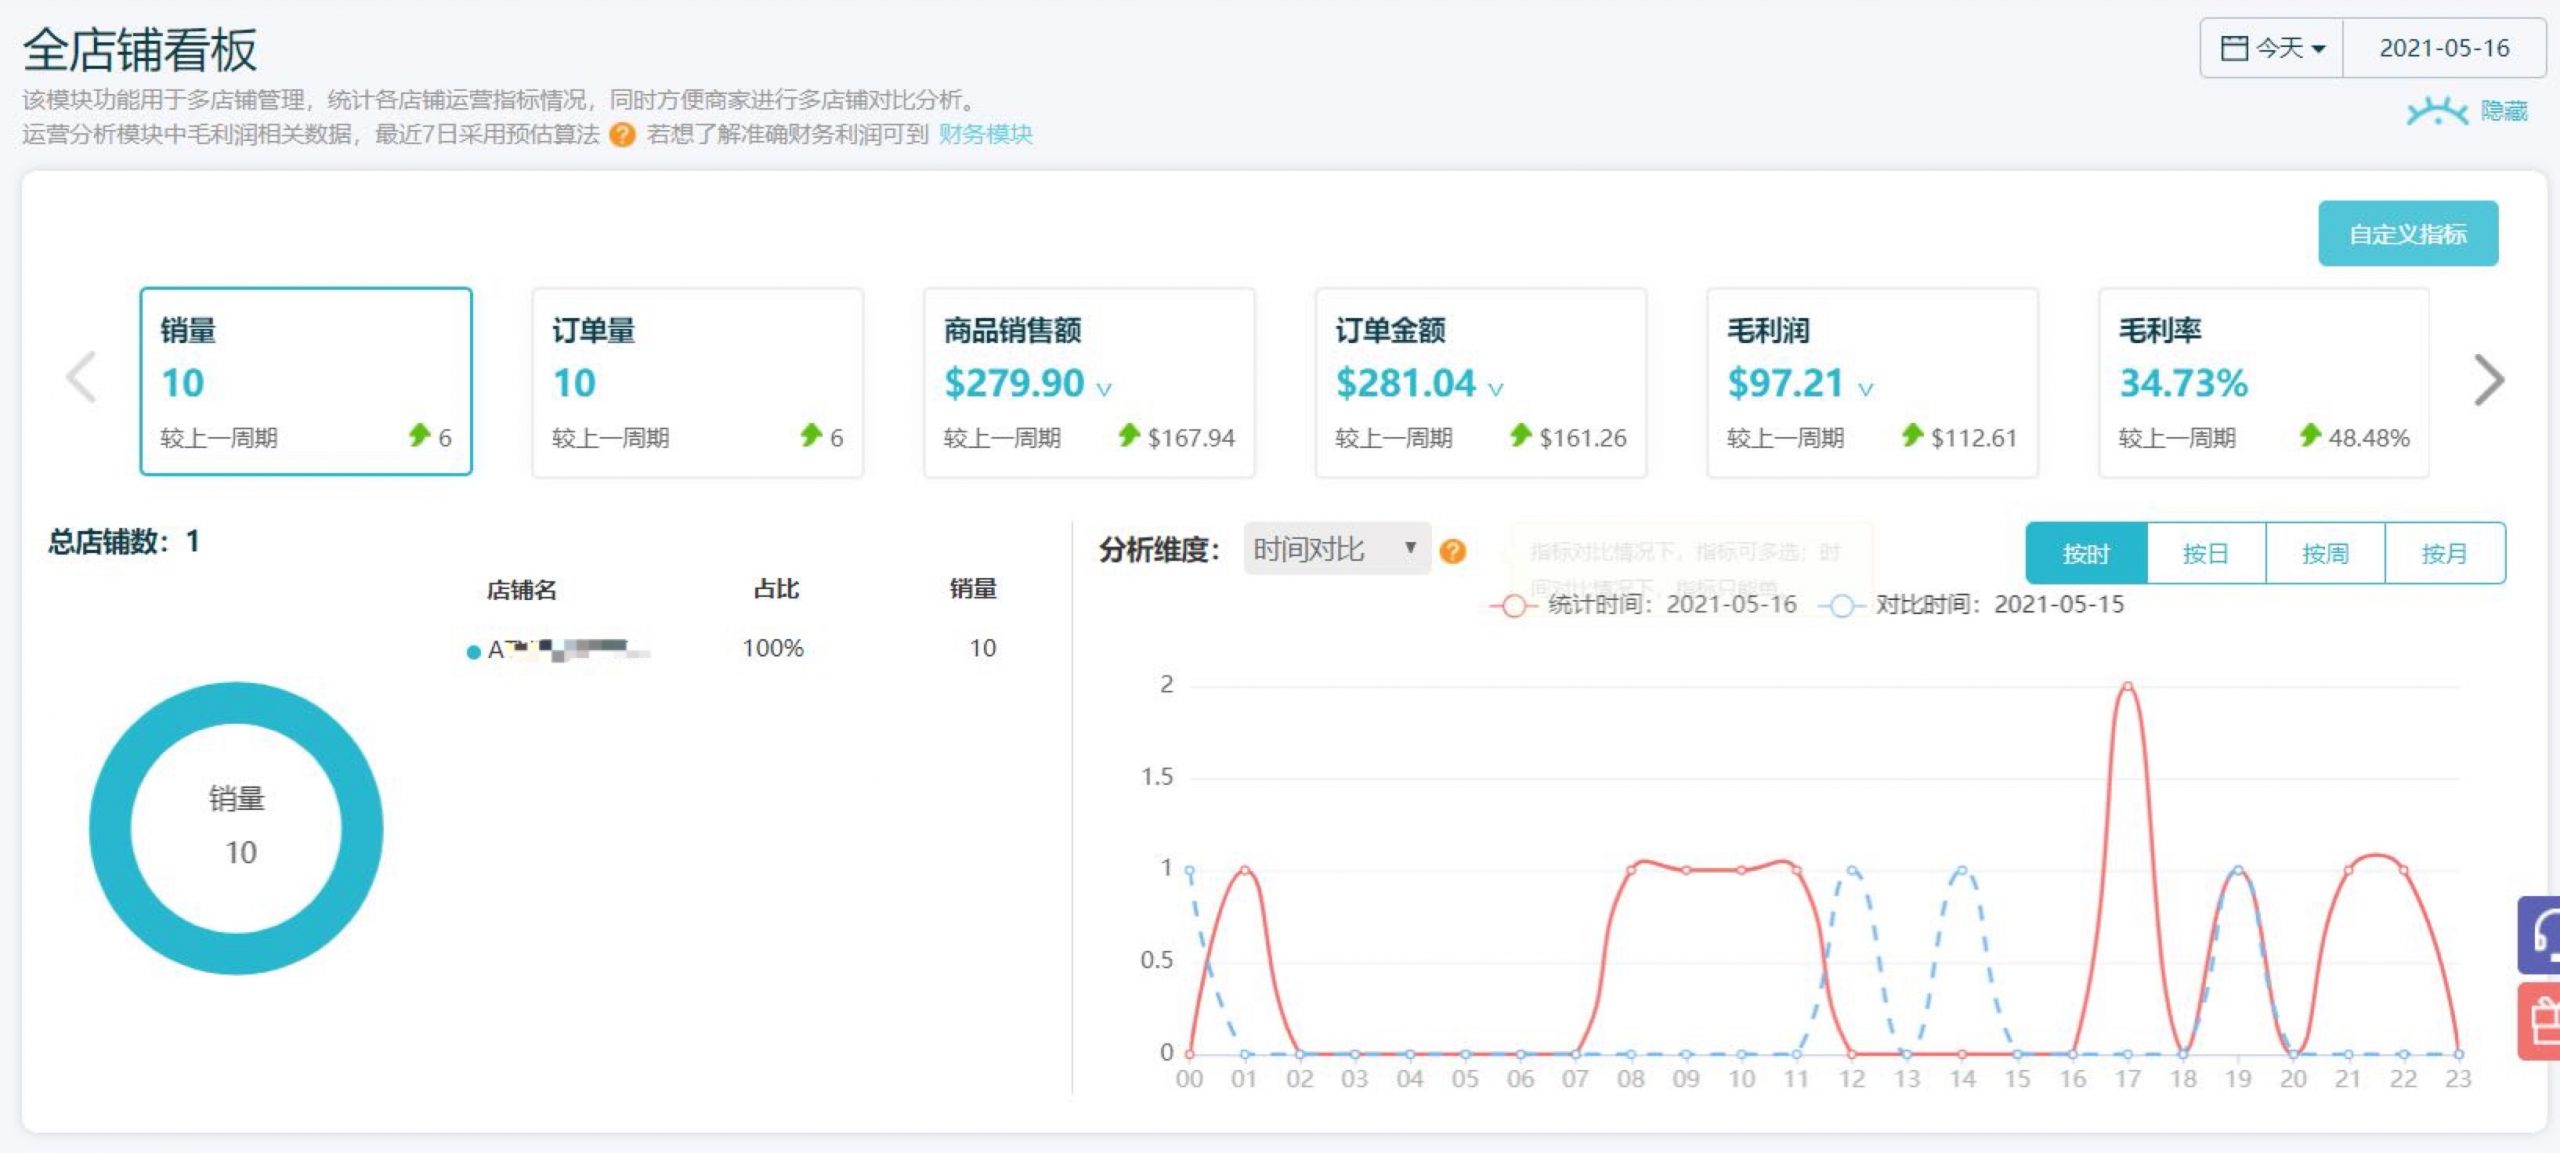2560x1153 pixels.
Task: Select the 订单金额 metric card
Action: coord(1481,383)
